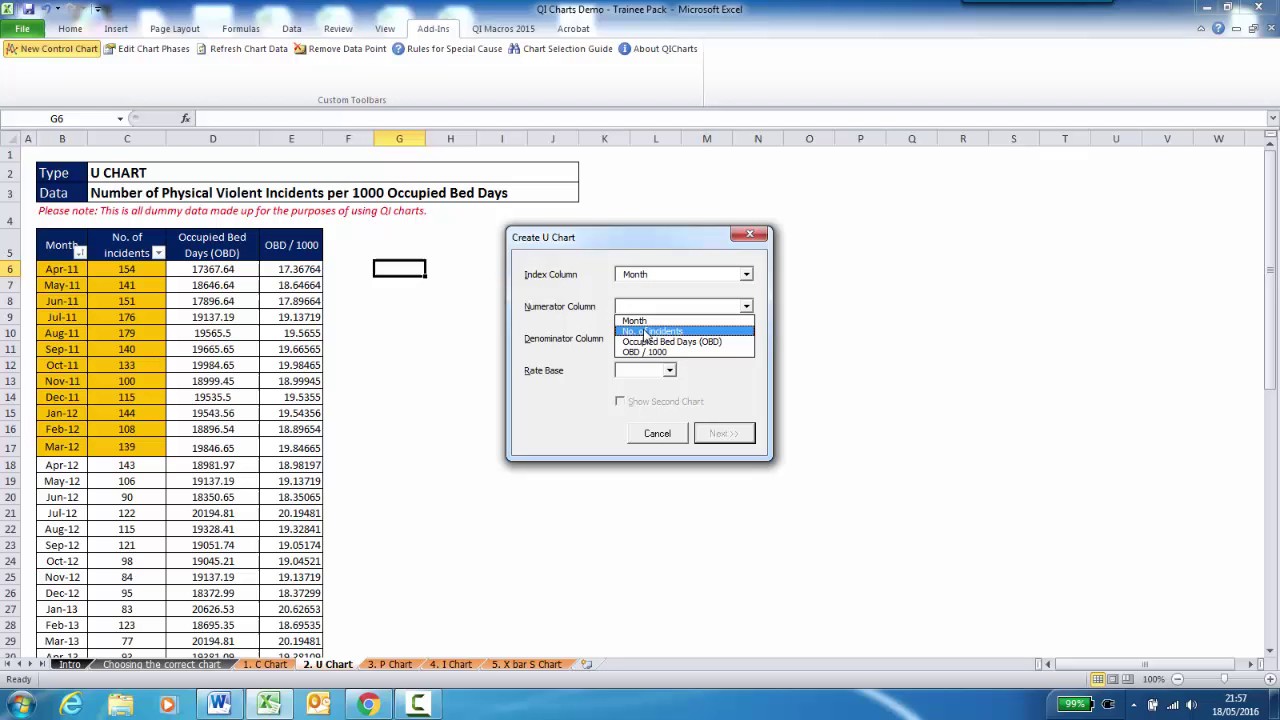
Task: Select No. of incidents in dropdown list
Action: tap(684, 331)
